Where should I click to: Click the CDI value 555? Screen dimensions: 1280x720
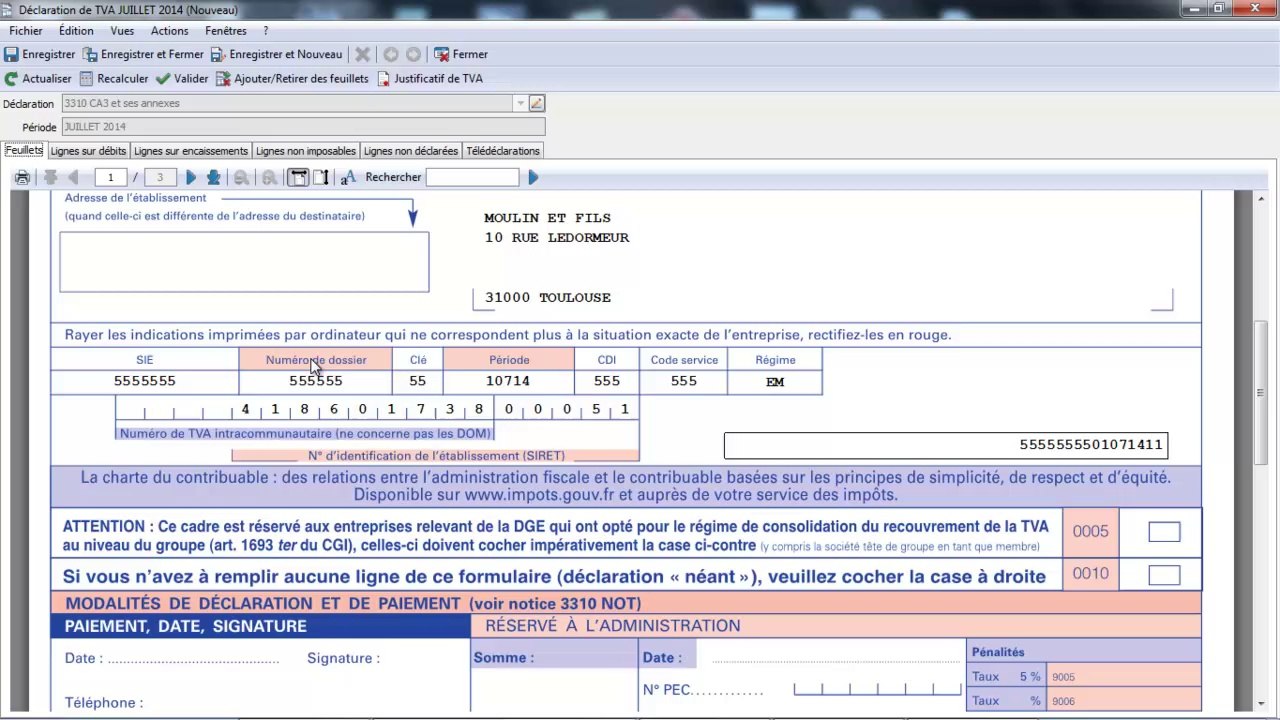pos(607,381)
